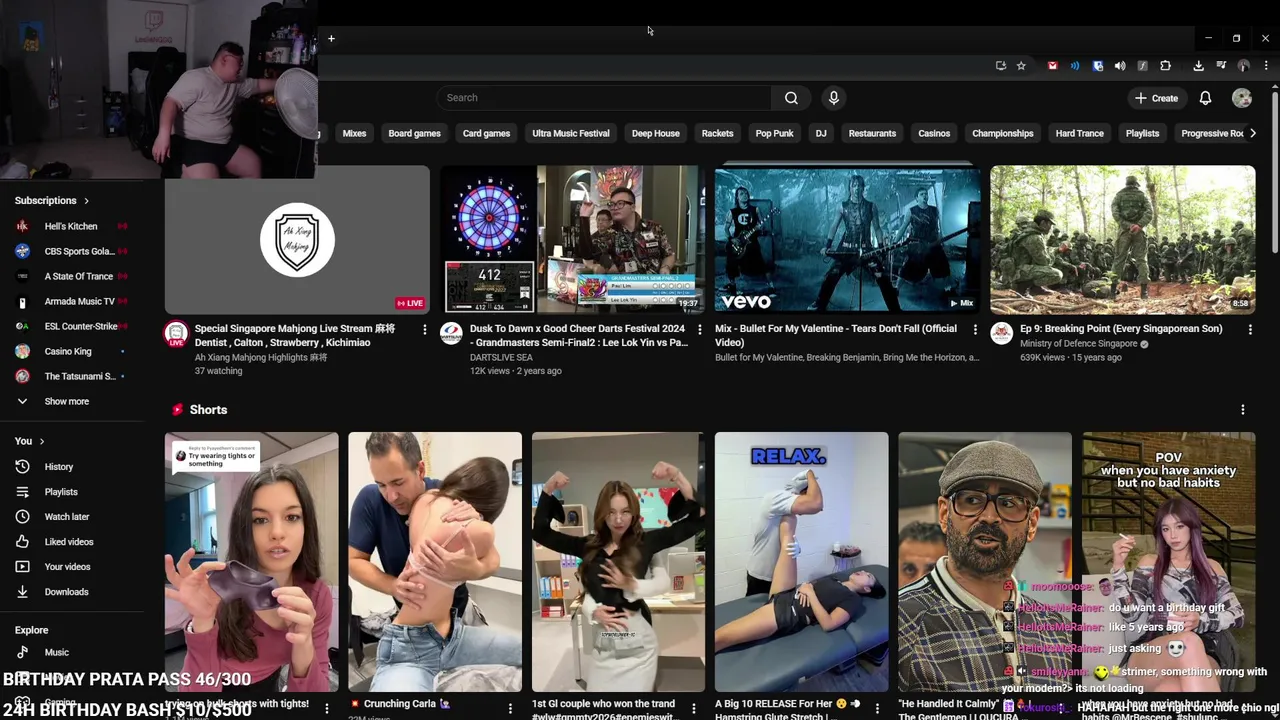This screenshot has width=1280, height=720.
Task: Open options menu for Darts Festival video
Action: [x=699, y=329]
